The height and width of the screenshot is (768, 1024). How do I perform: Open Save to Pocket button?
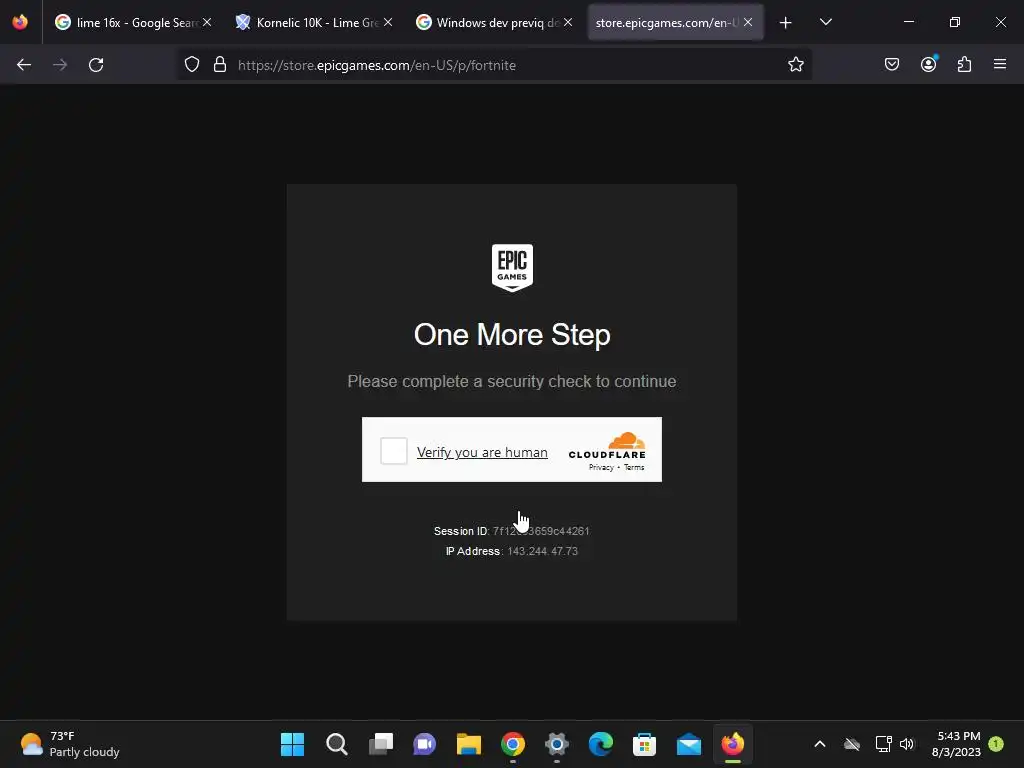coord(892,64)
